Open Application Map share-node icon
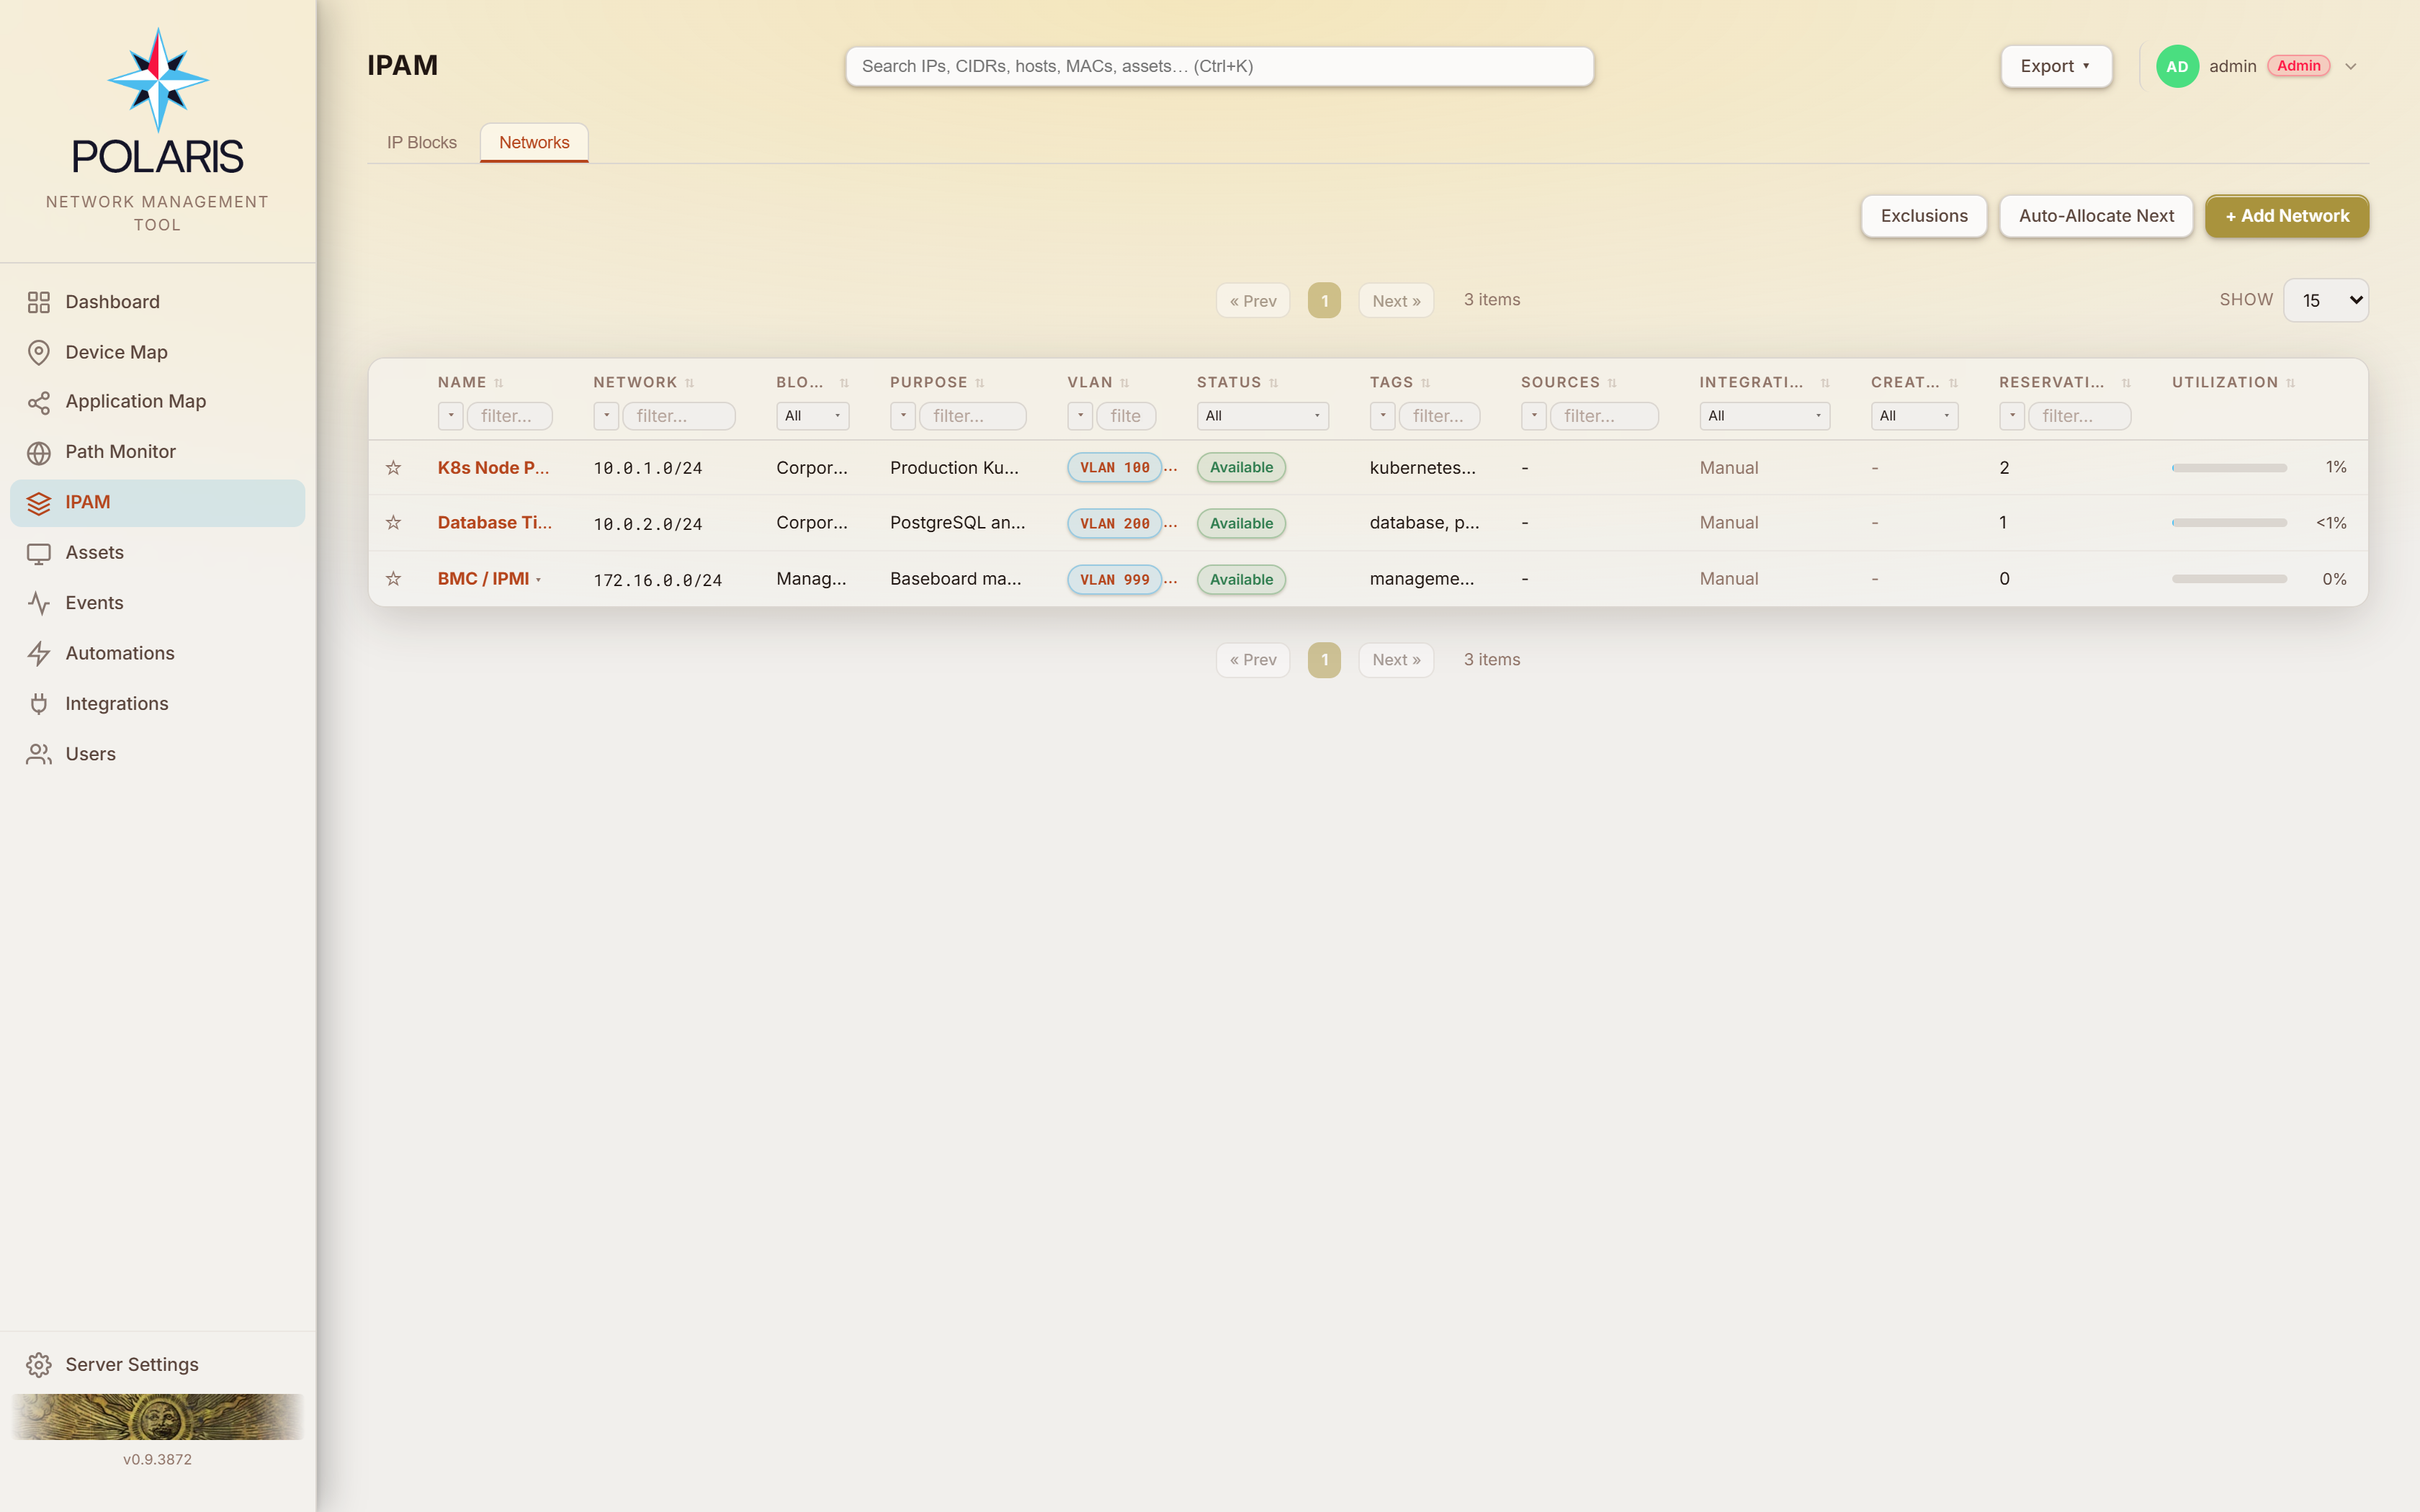 click(39, 402)
